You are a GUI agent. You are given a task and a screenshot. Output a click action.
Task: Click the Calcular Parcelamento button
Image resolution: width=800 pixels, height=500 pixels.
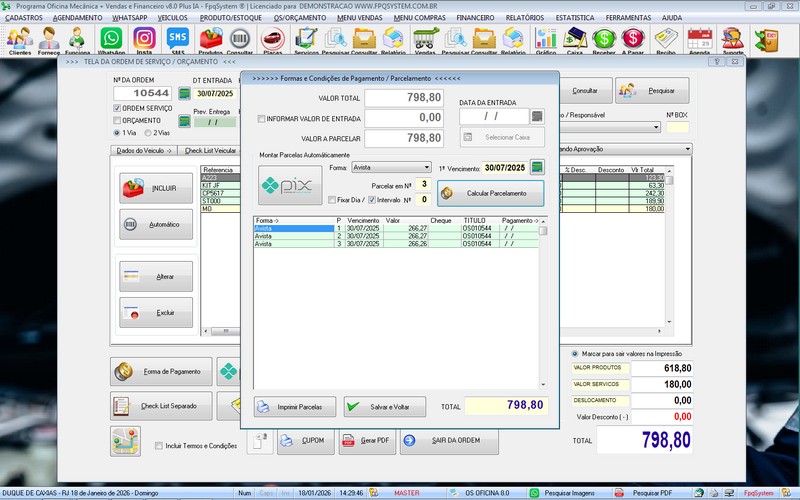491,192
